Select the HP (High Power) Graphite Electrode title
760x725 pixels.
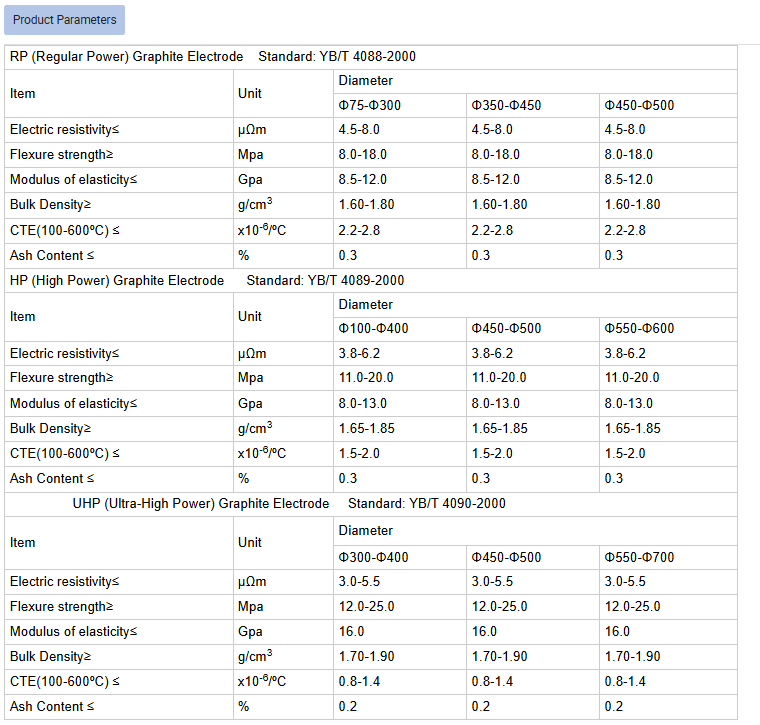[x=117, y=281]
